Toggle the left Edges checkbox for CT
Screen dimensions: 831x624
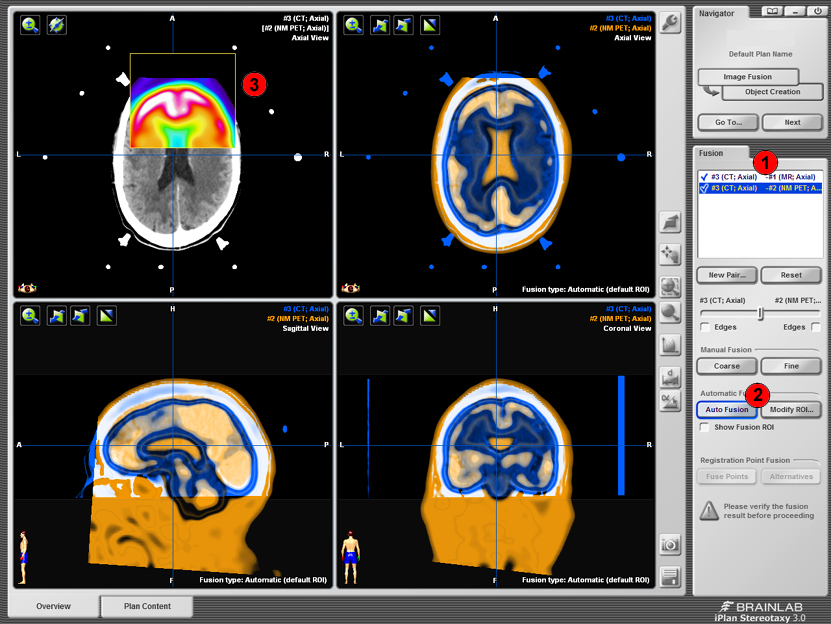click(705, 327)
